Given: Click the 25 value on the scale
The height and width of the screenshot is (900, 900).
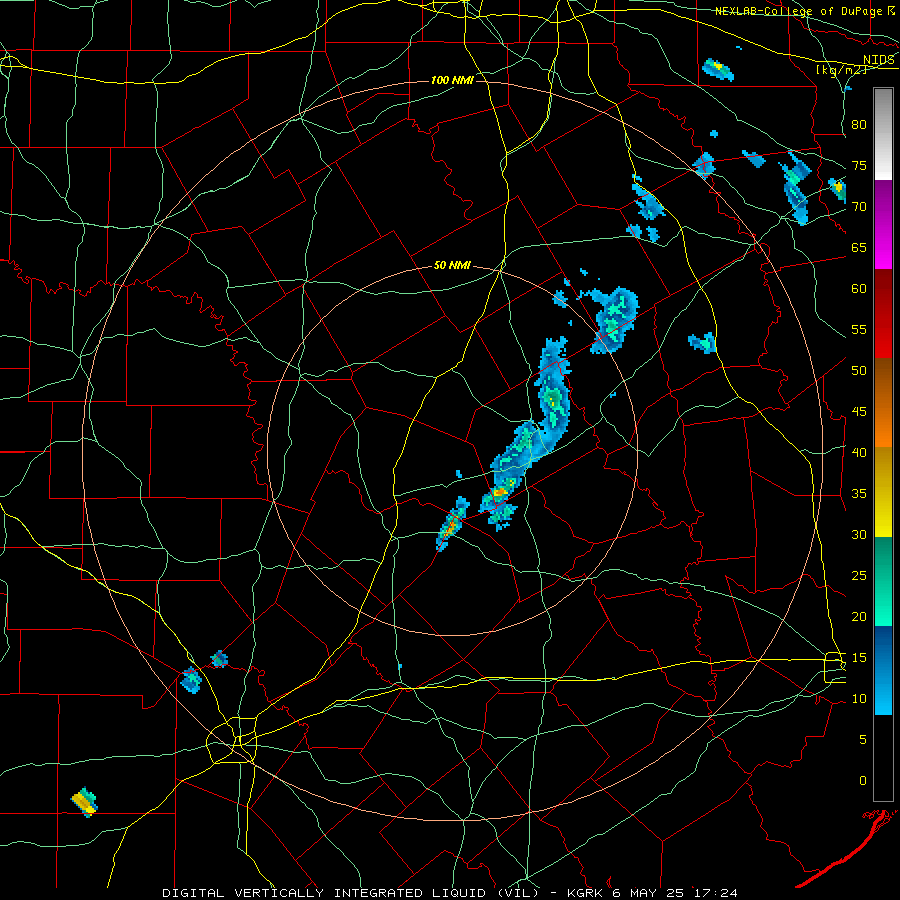Looking at the screenshot, I should coord(859,576).
